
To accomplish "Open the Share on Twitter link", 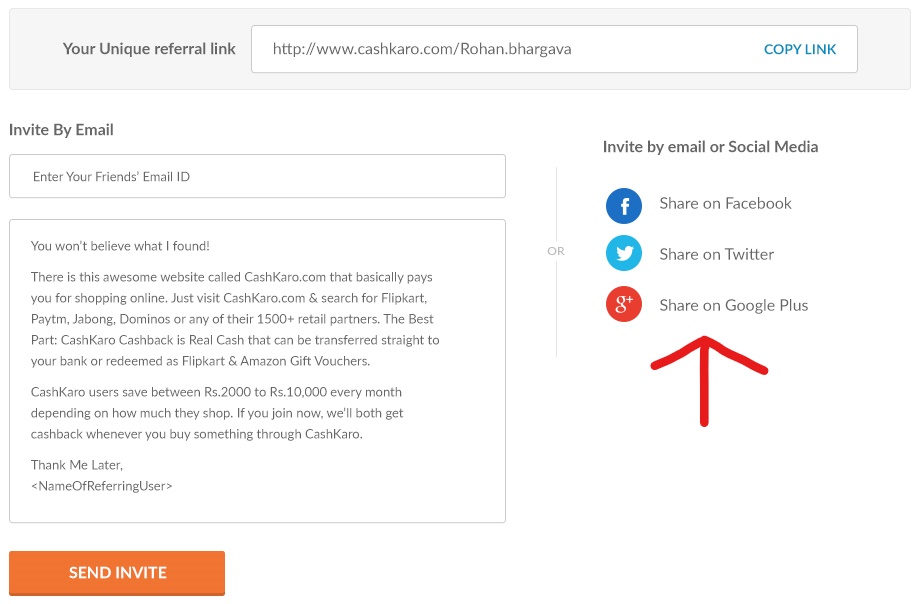I will 716,254.
